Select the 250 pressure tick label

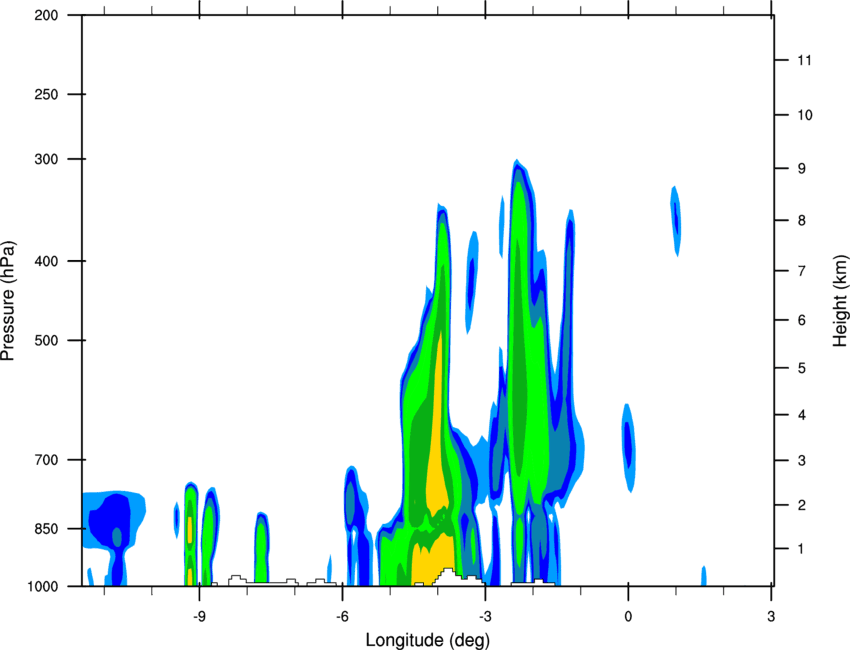coord(46,94)
